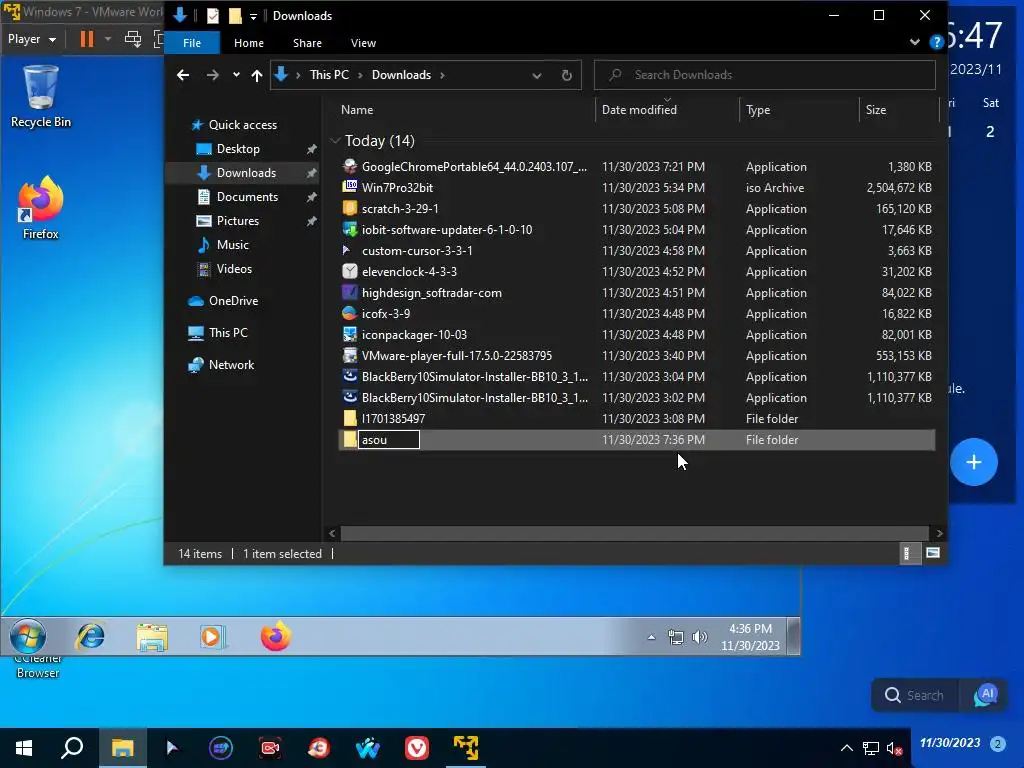Switch to the Share ribbon tab
The height and width of the screenshot is (768, 1024).
coord(307,43)
